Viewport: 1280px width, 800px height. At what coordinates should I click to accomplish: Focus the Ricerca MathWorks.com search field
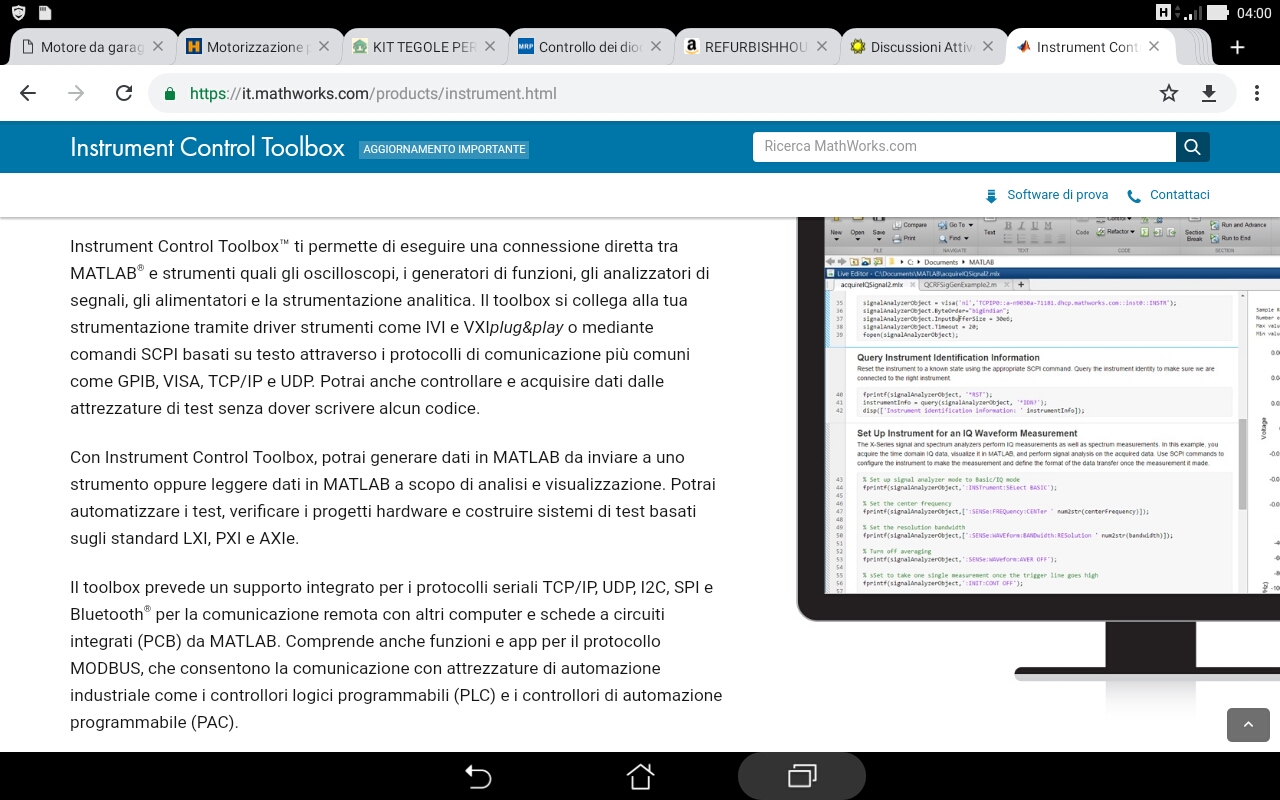964,146
